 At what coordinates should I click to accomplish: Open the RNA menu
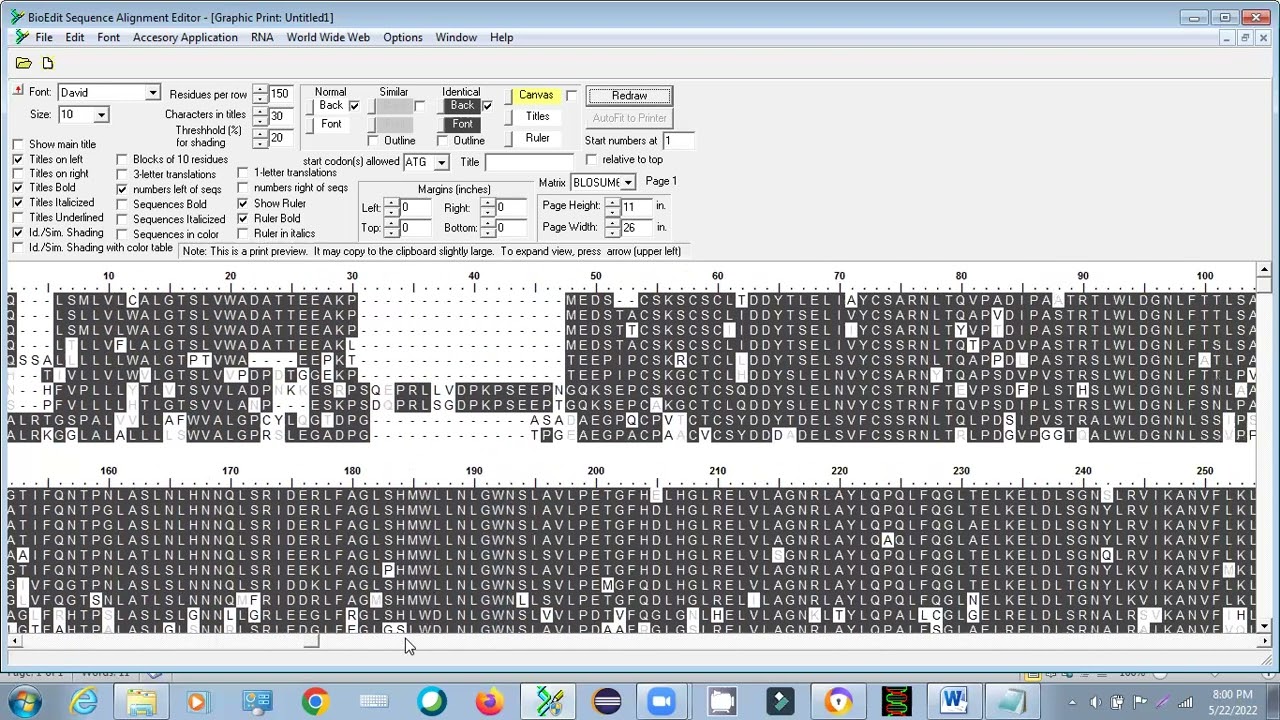tap(262, 38)
